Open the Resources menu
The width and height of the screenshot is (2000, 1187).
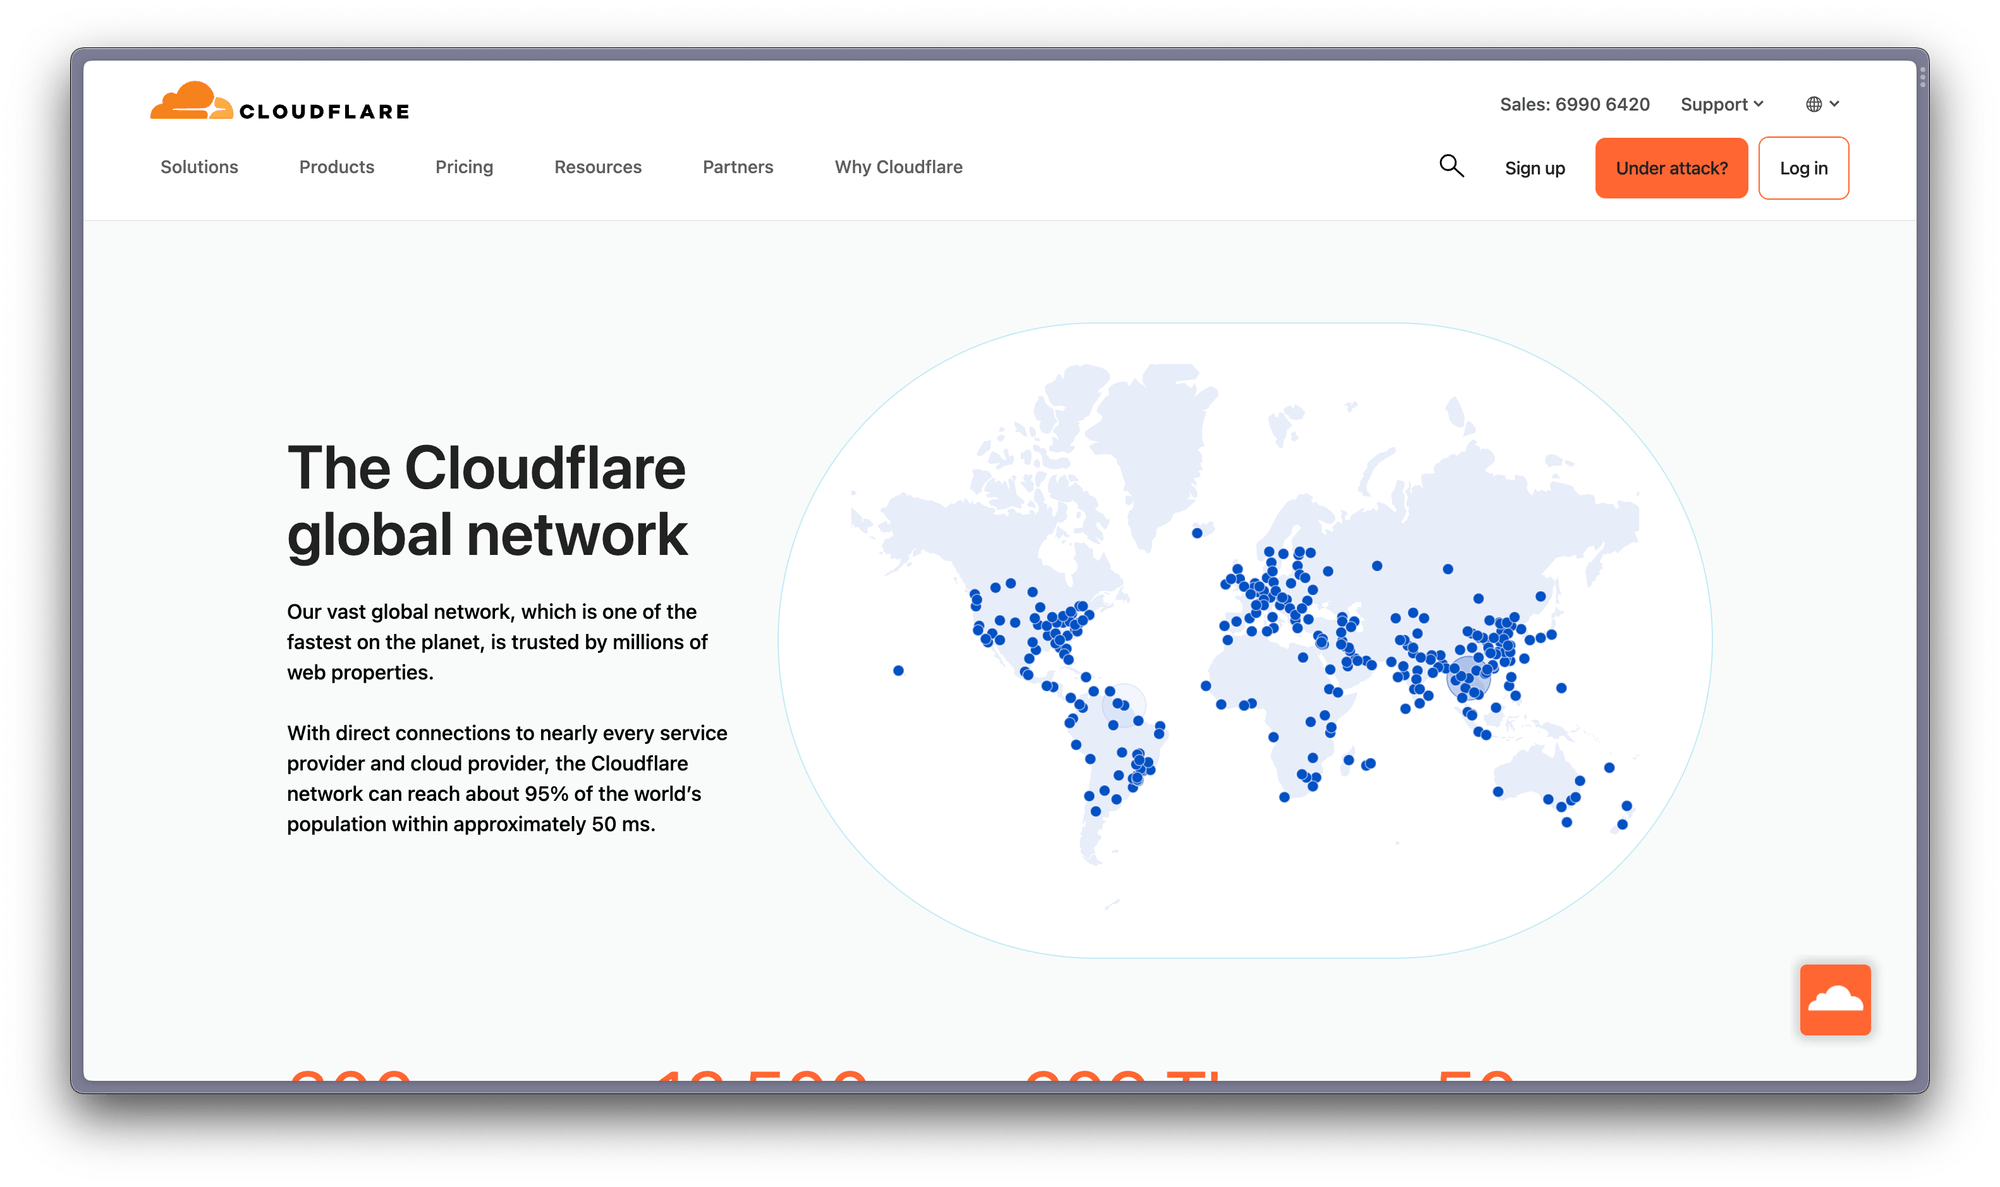tap(598, 167)
